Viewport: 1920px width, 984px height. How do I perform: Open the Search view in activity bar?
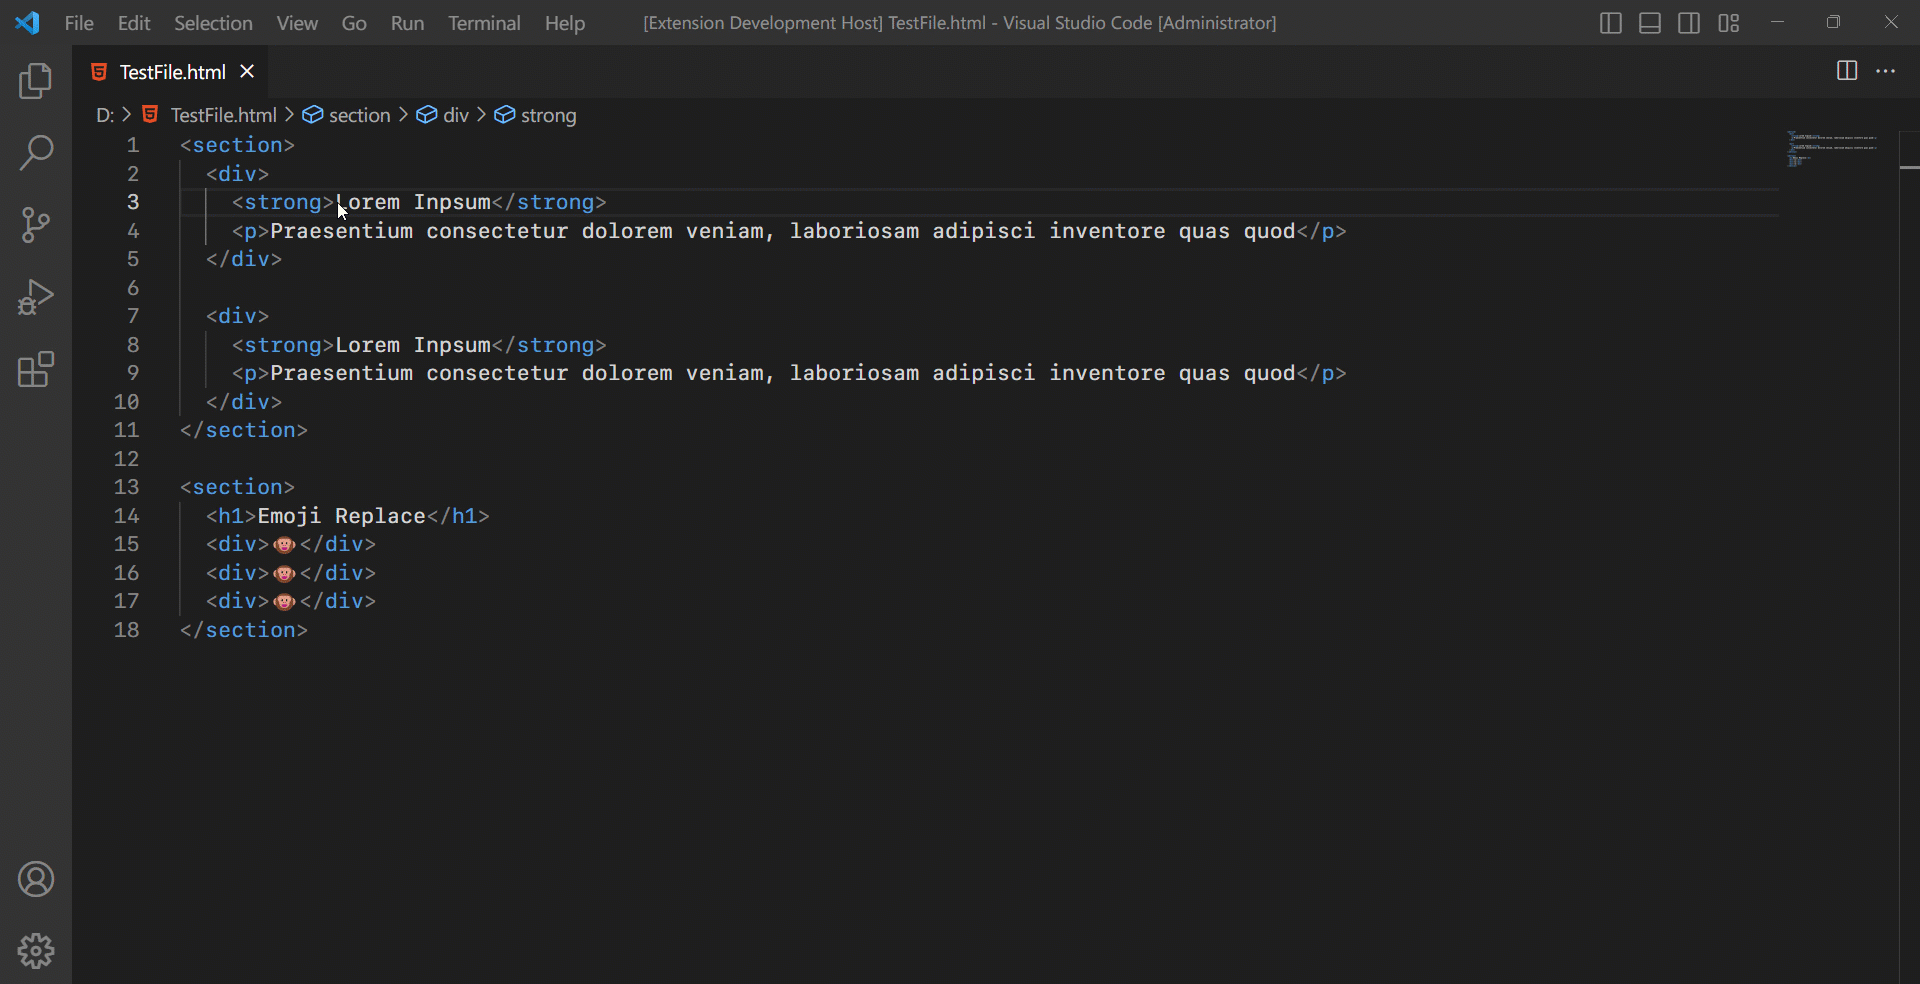tap(36, 154)
